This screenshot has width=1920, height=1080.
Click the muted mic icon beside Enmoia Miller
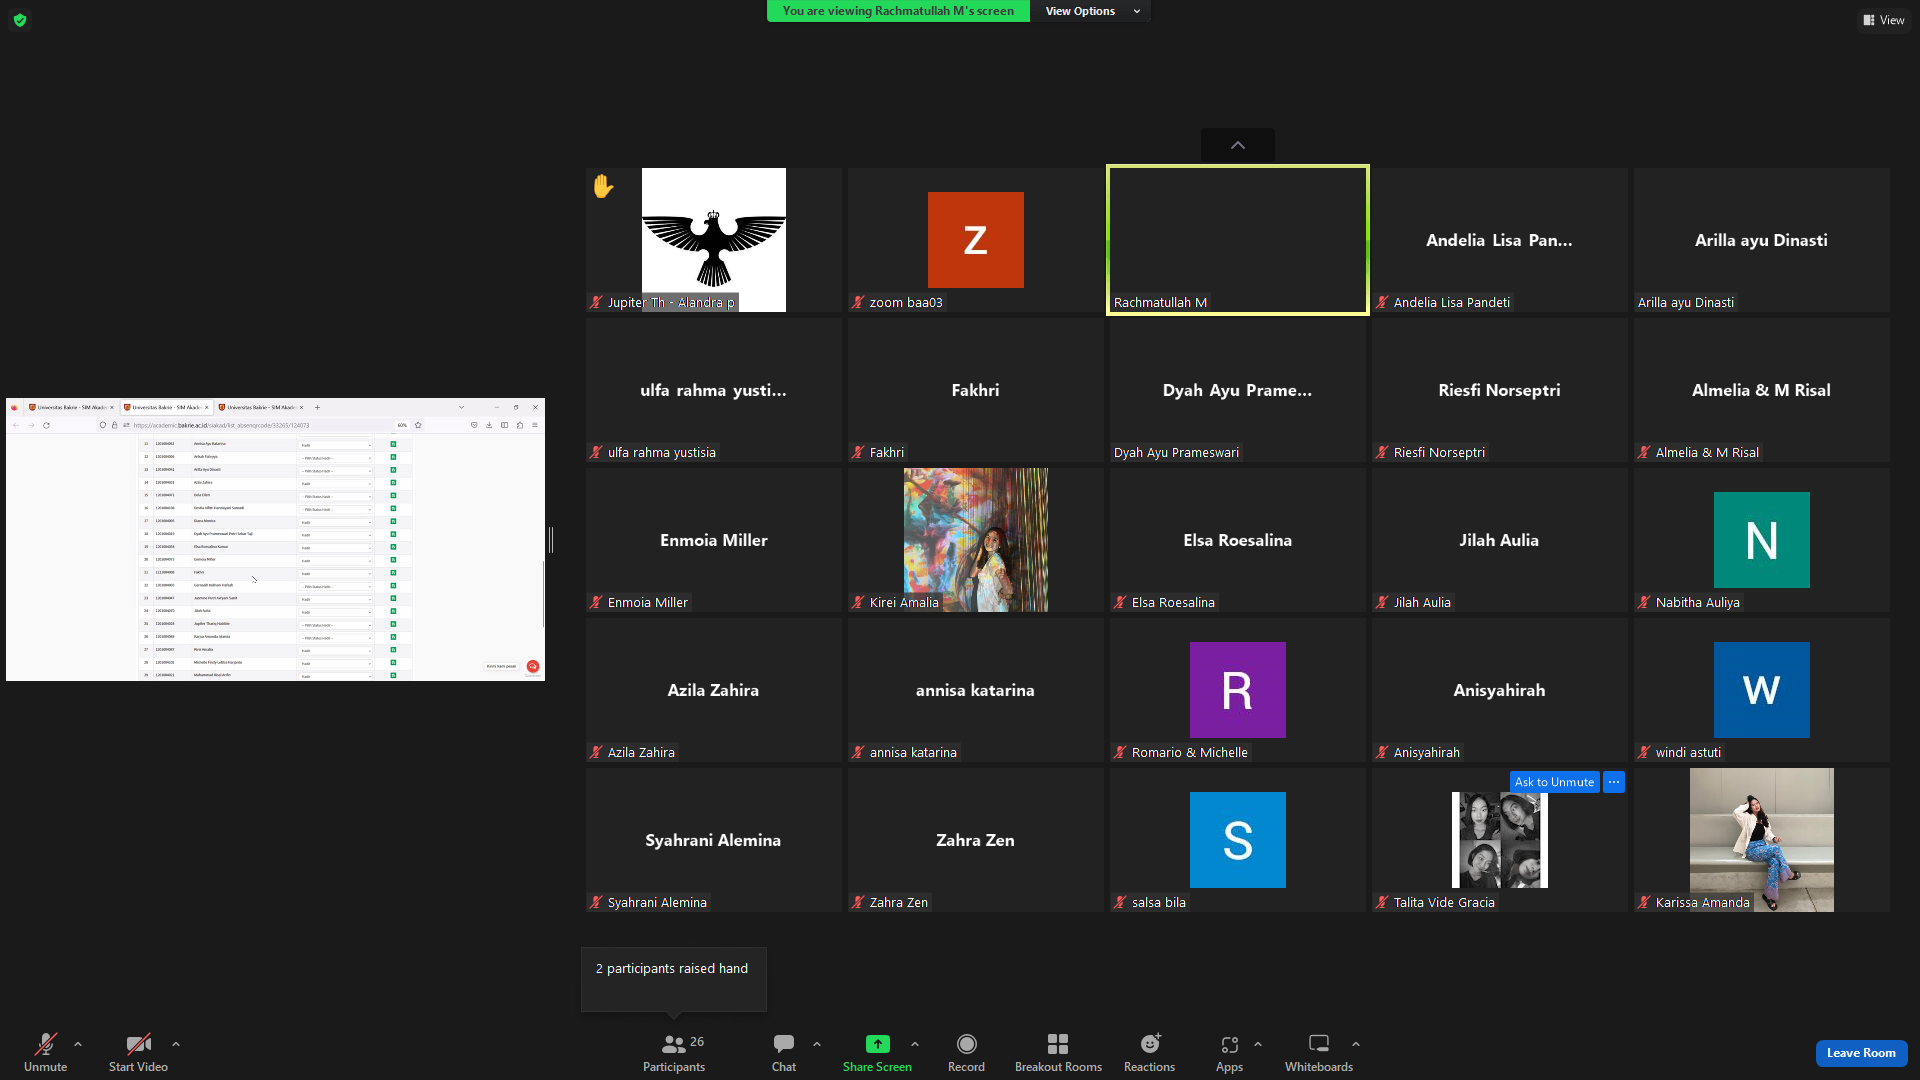click(x=596, y=602)
